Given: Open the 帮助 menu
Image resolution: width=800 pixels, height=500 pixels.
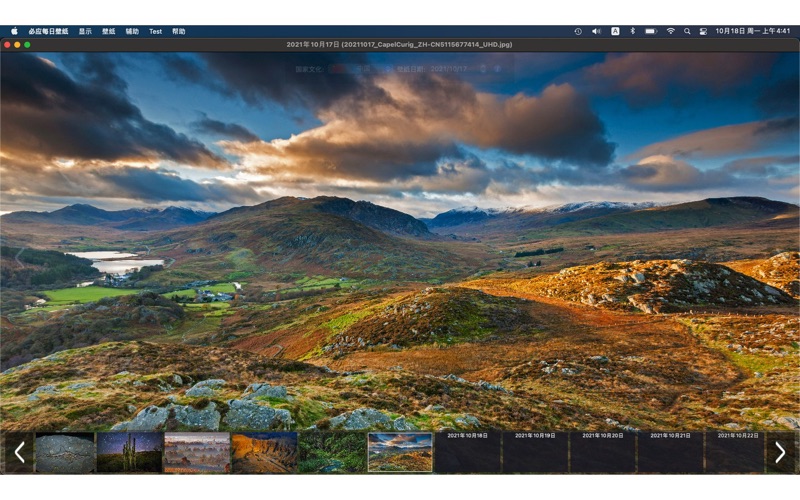Looking at the screenshot, I should click(x=178, y=31).
